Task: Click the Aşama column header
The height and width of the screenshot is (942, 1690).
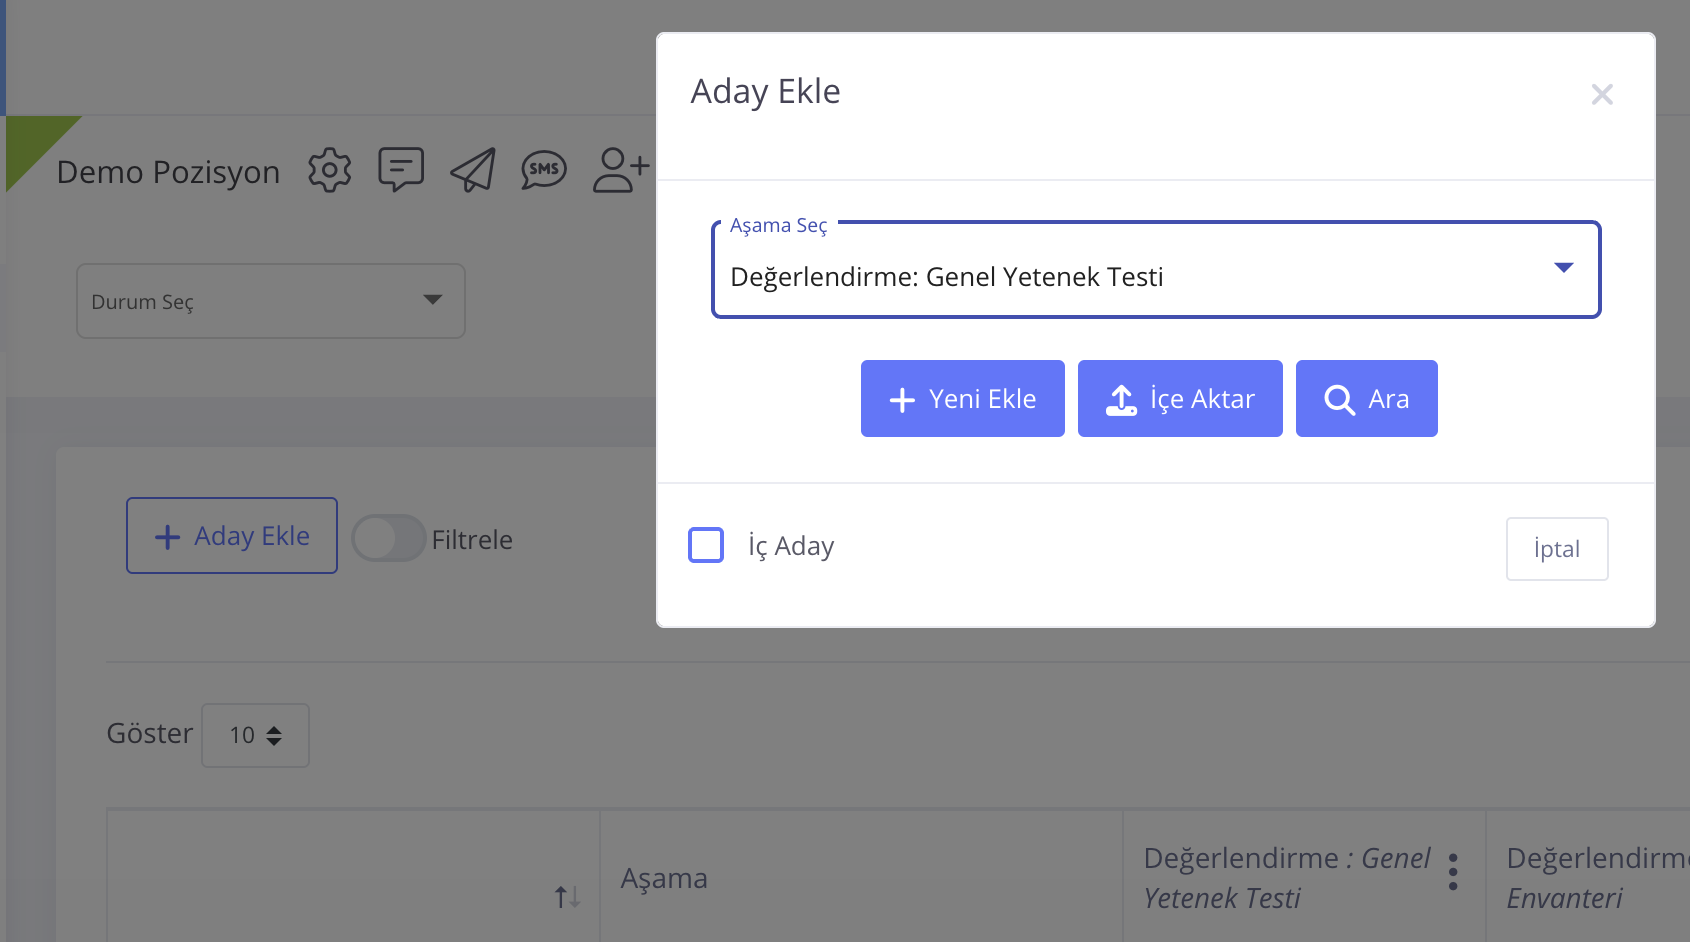Action: coord(664,878)
